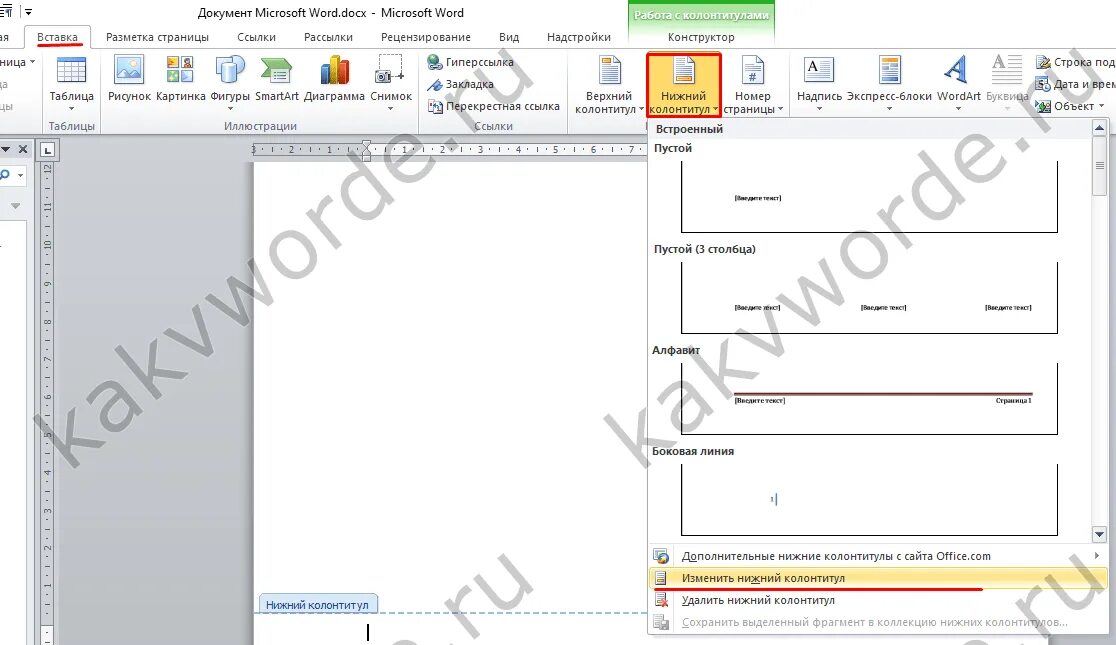This screenshot has width=1116, height=645.
Task: Add a bookmark with Закладка
Action: point(460,85)
